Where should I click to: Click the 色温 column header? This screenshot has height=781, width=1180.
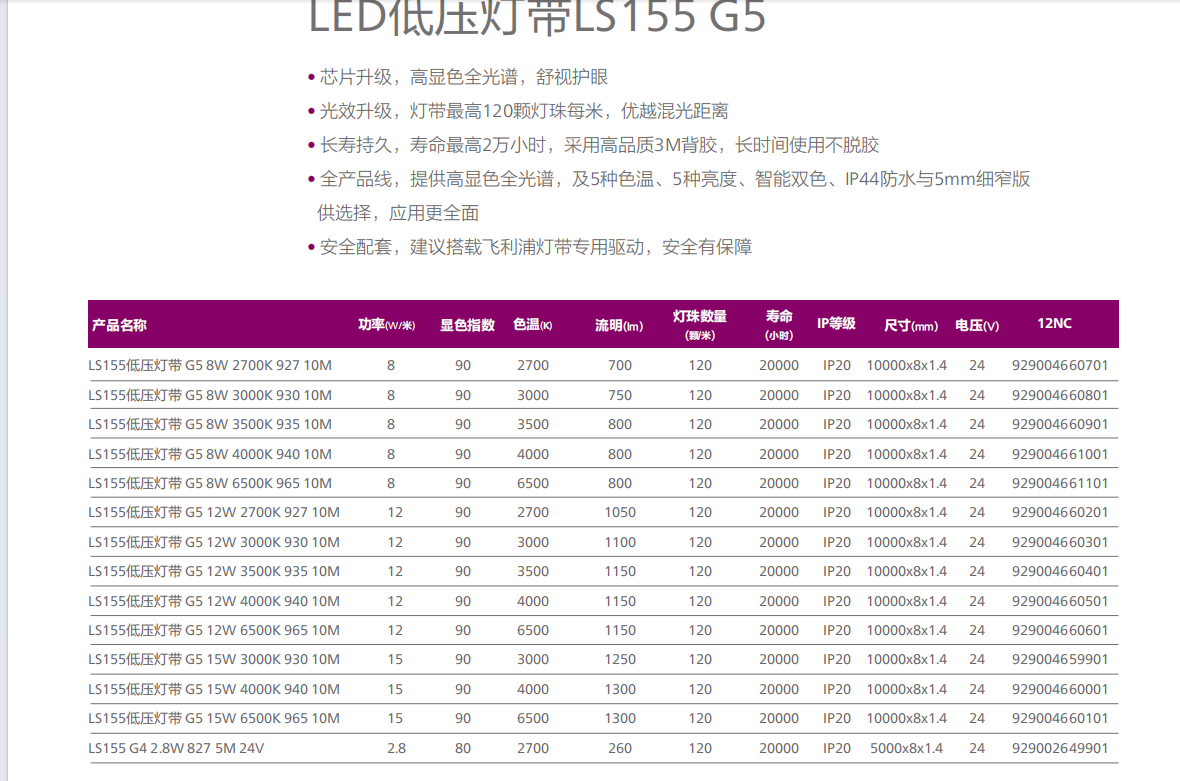click(x=533, y=325)
